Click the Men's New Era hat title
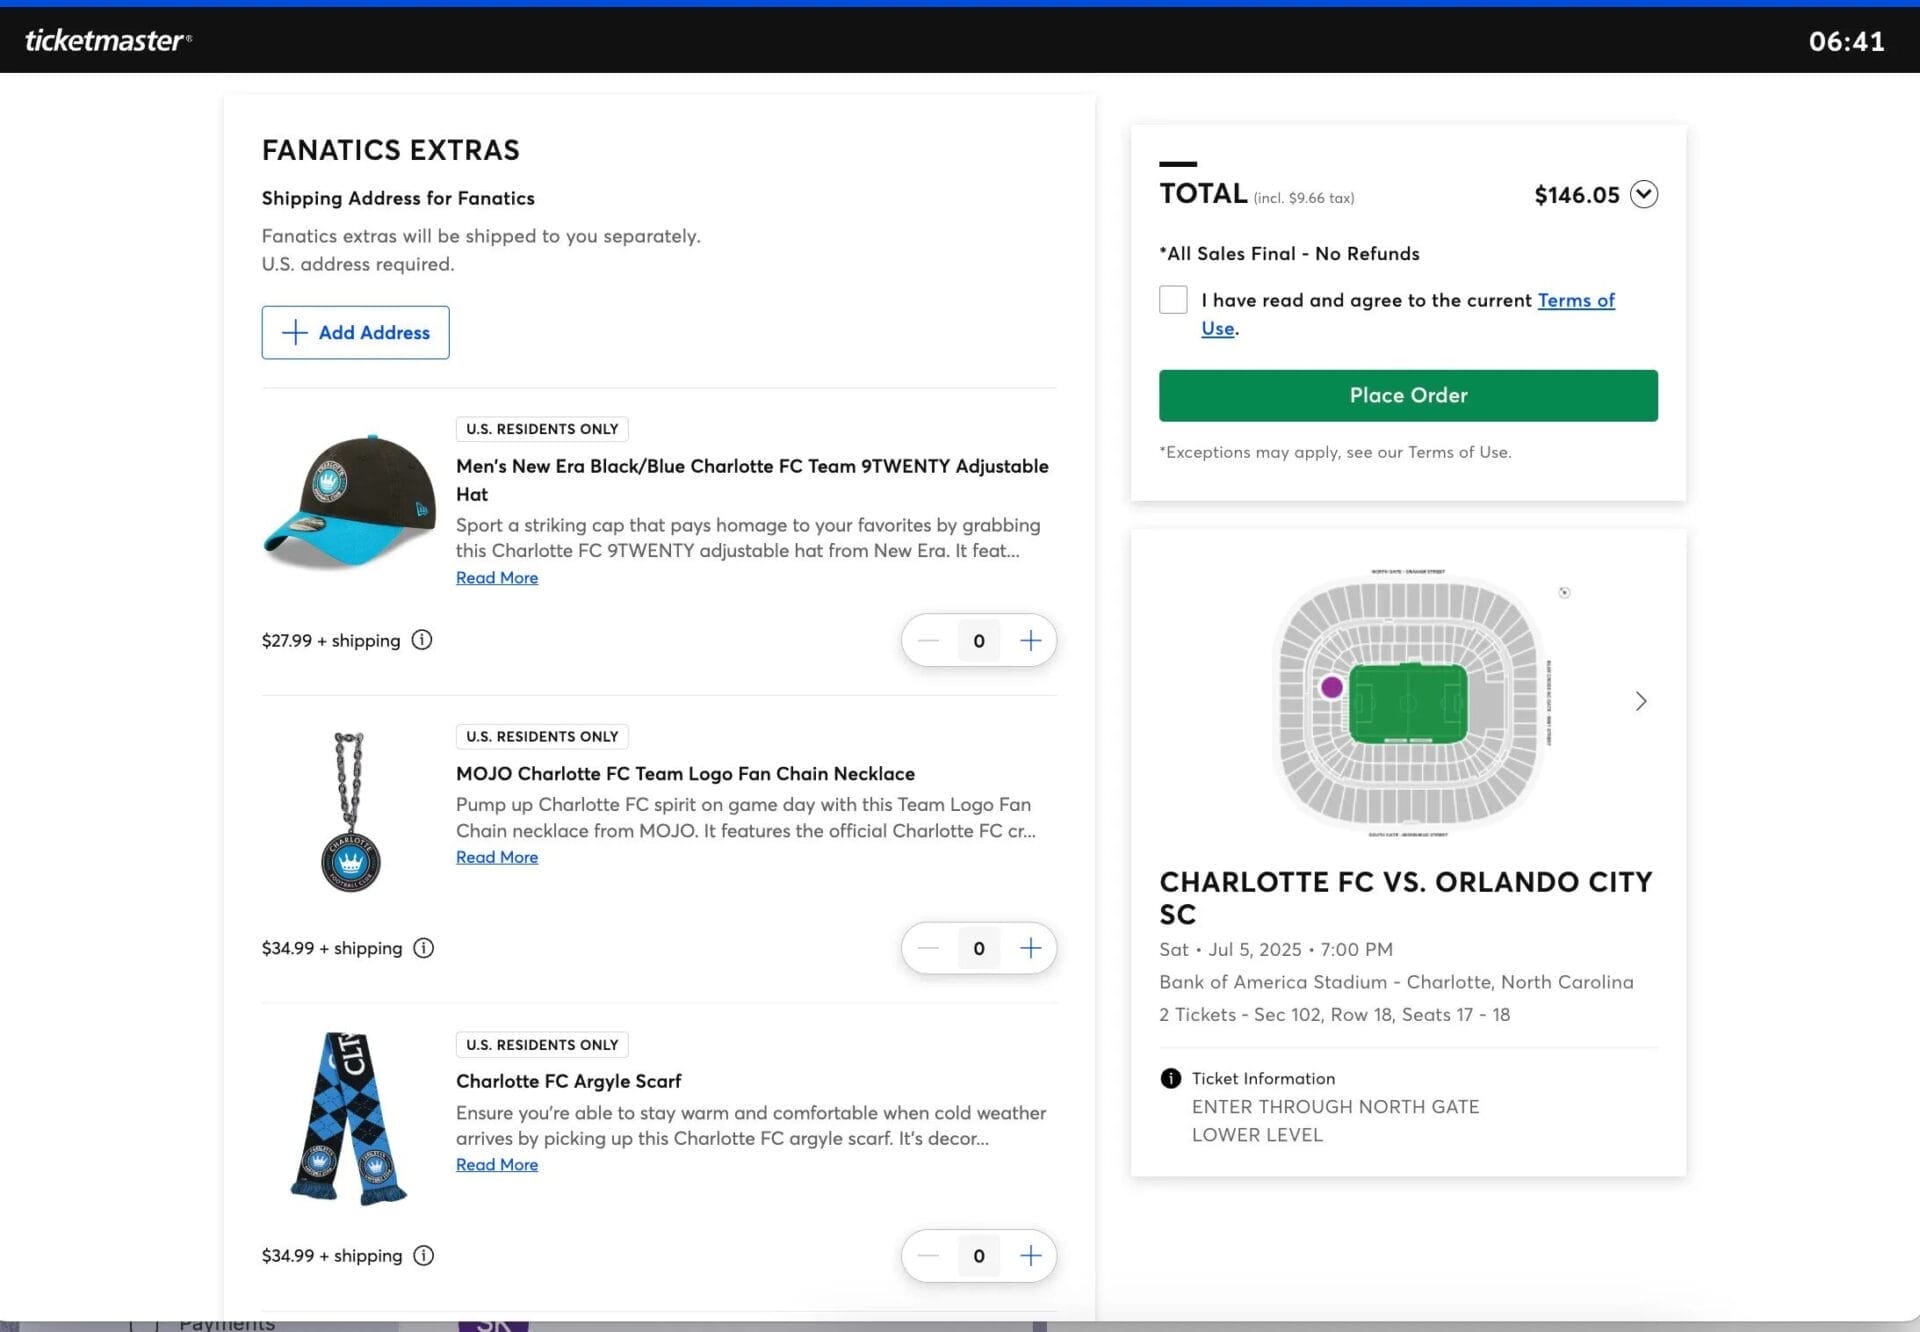This screenshot has height=1332, width=1920. (752, 480)
